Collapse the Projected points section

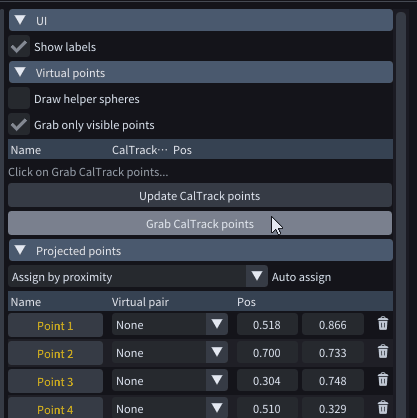[201, 250]
